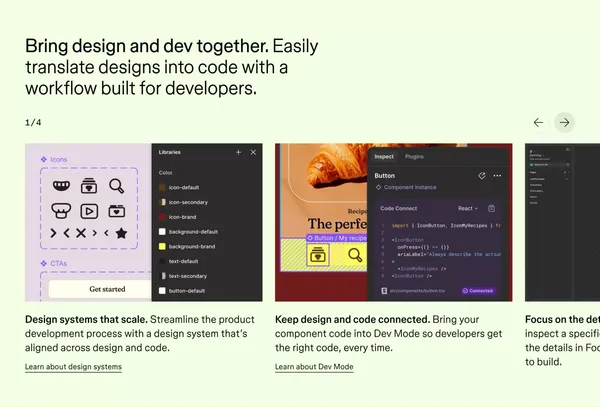Click the Icons component diamond icon
The image size is (600, 407).
[x=44, y=160]
